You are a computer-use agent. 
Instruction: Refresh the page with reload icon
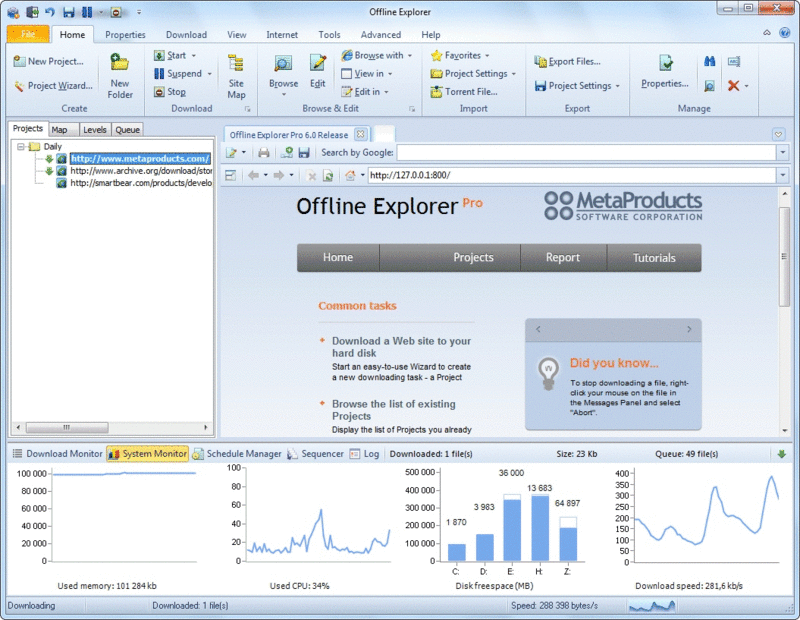click(328, 176)
